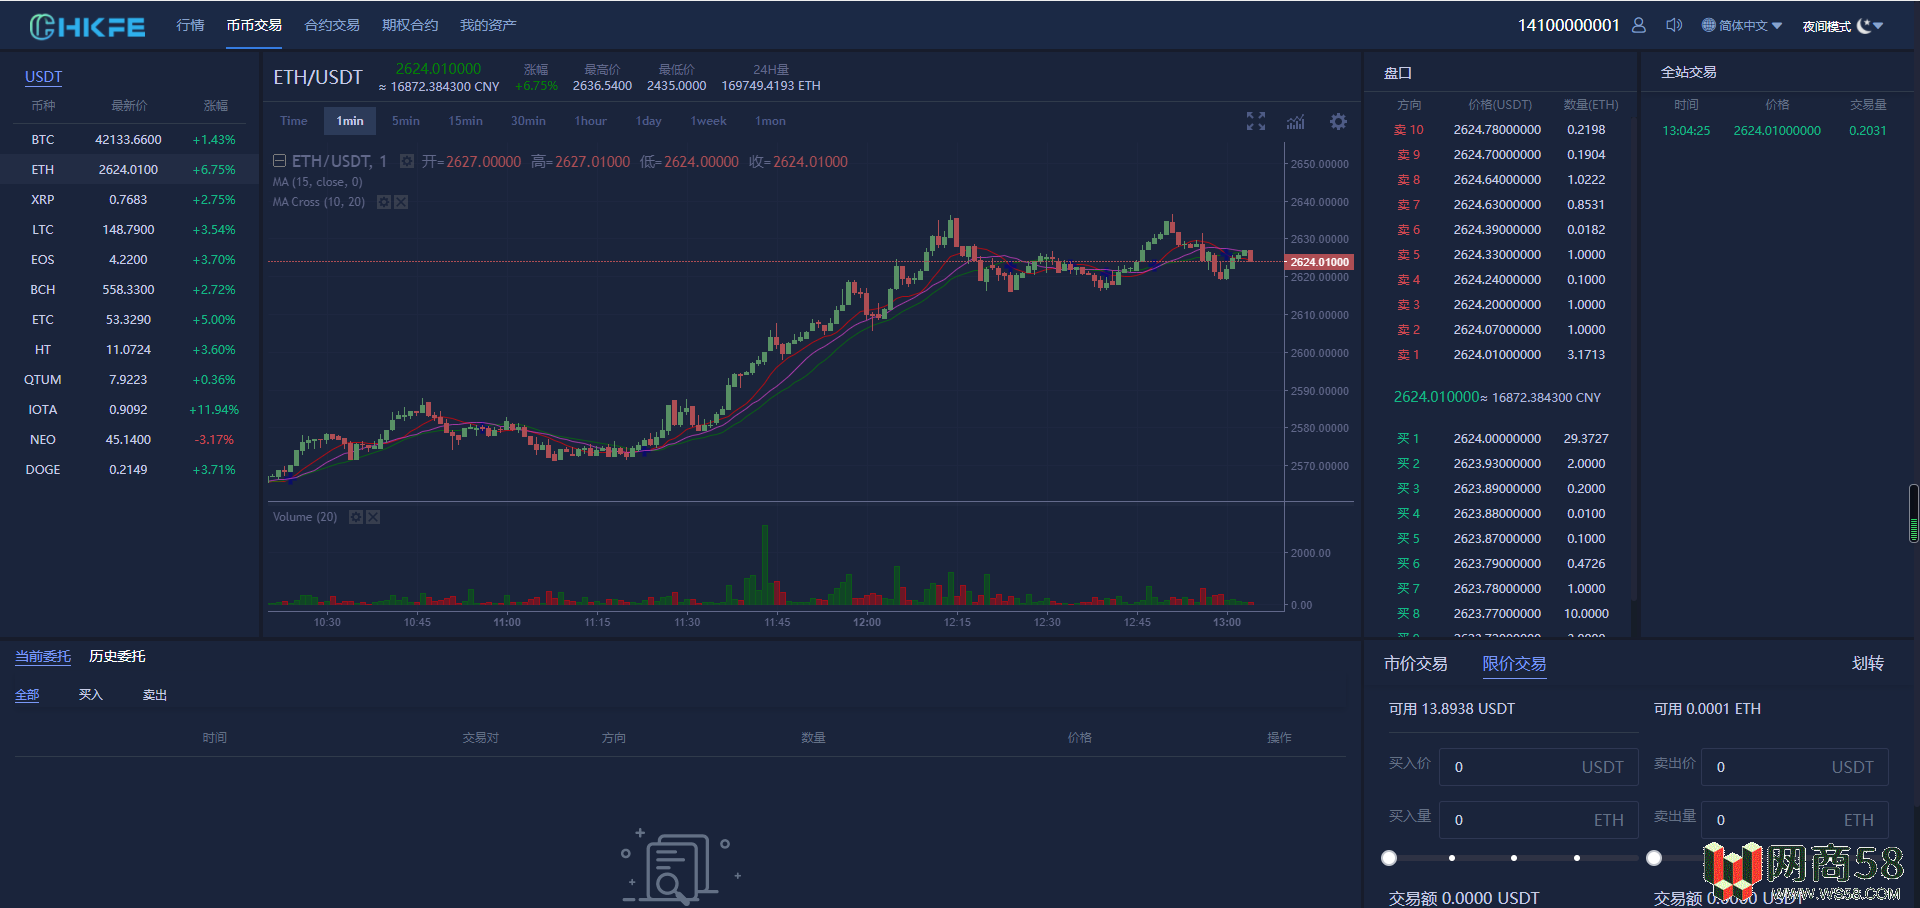Switch to 市价交易 market order
Image resolution: width=1920 pixels, height=908 pixels.
pyautogui.click(x=1415, y=663)
